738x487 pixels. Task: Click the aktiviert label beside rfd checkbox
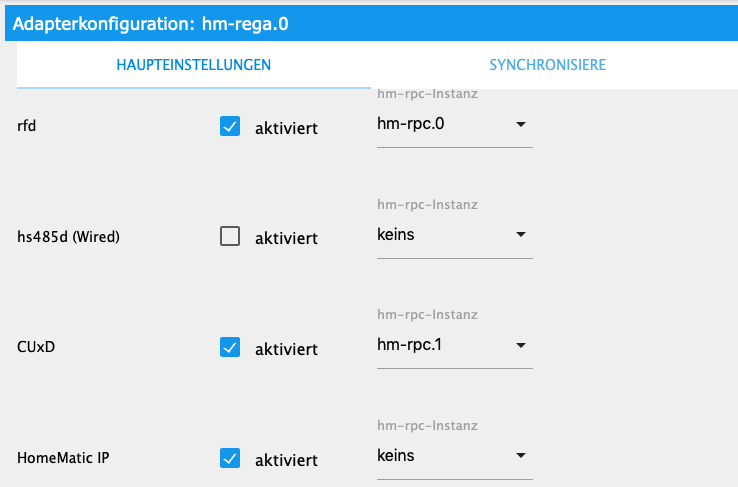(x=286, y=128)
